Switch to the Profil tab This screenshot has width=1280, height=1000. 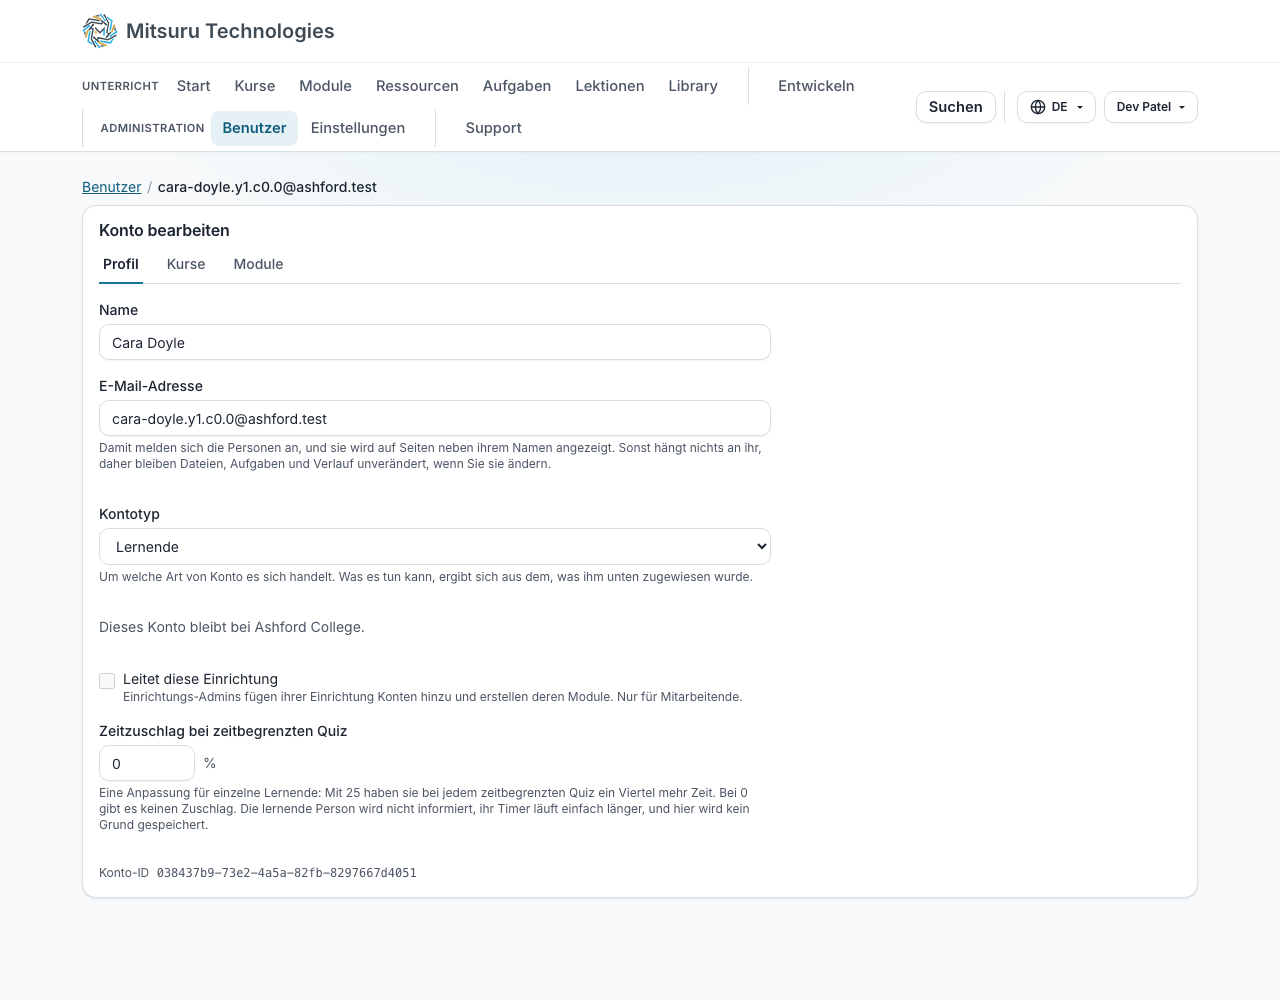pos(121,264)
